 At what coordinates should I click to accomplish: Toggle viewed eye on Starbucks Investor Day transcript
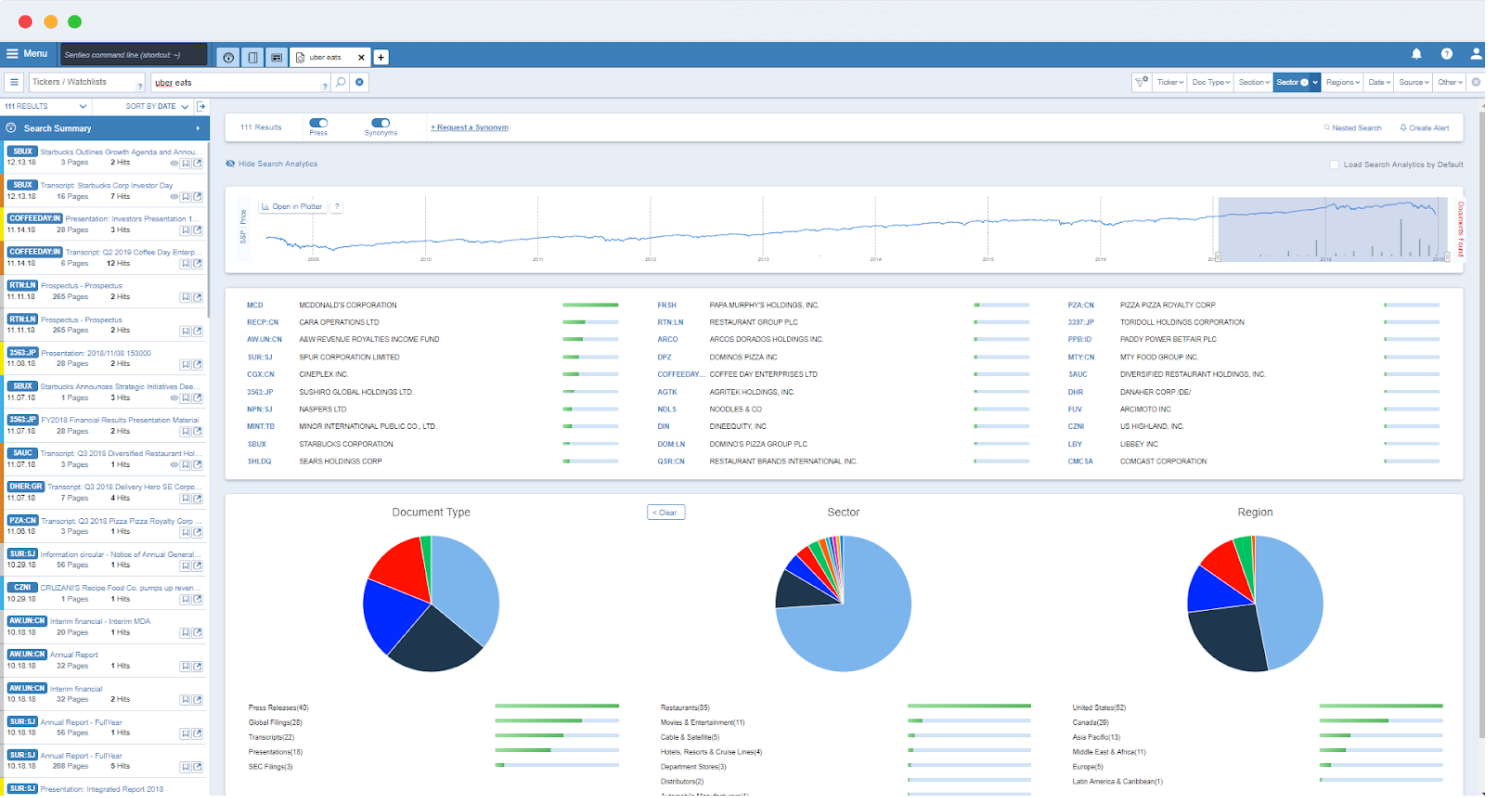(174, 197)
